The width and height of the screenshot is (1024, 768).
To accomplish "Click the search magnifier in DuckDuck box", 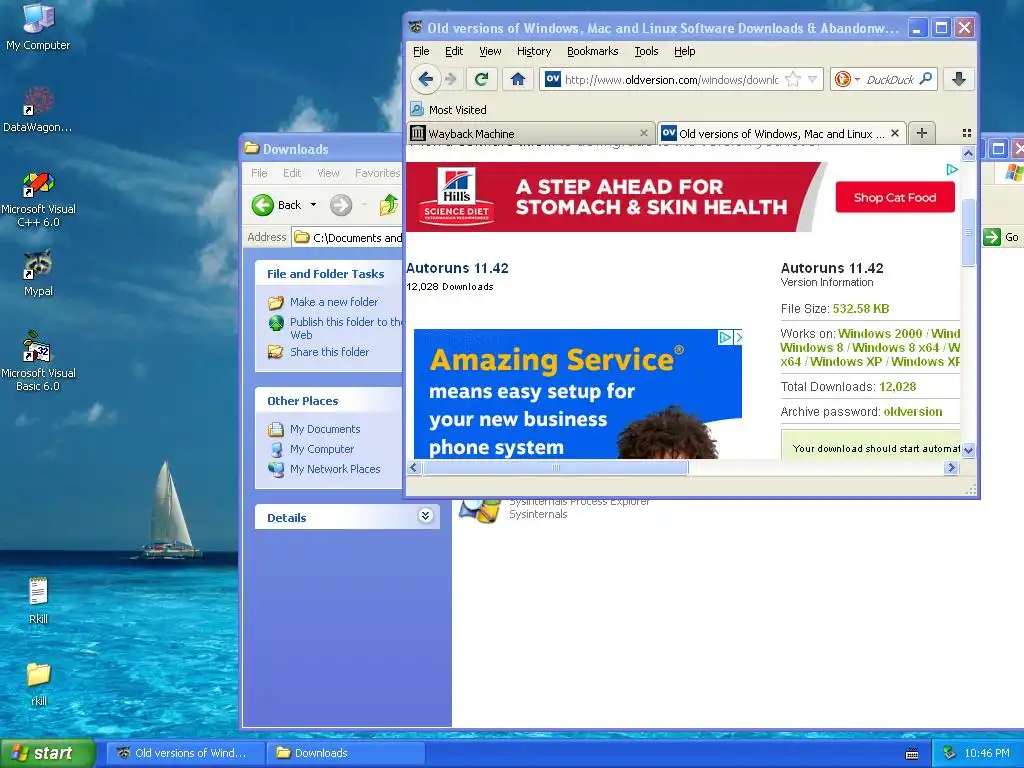I will [925, 79].
